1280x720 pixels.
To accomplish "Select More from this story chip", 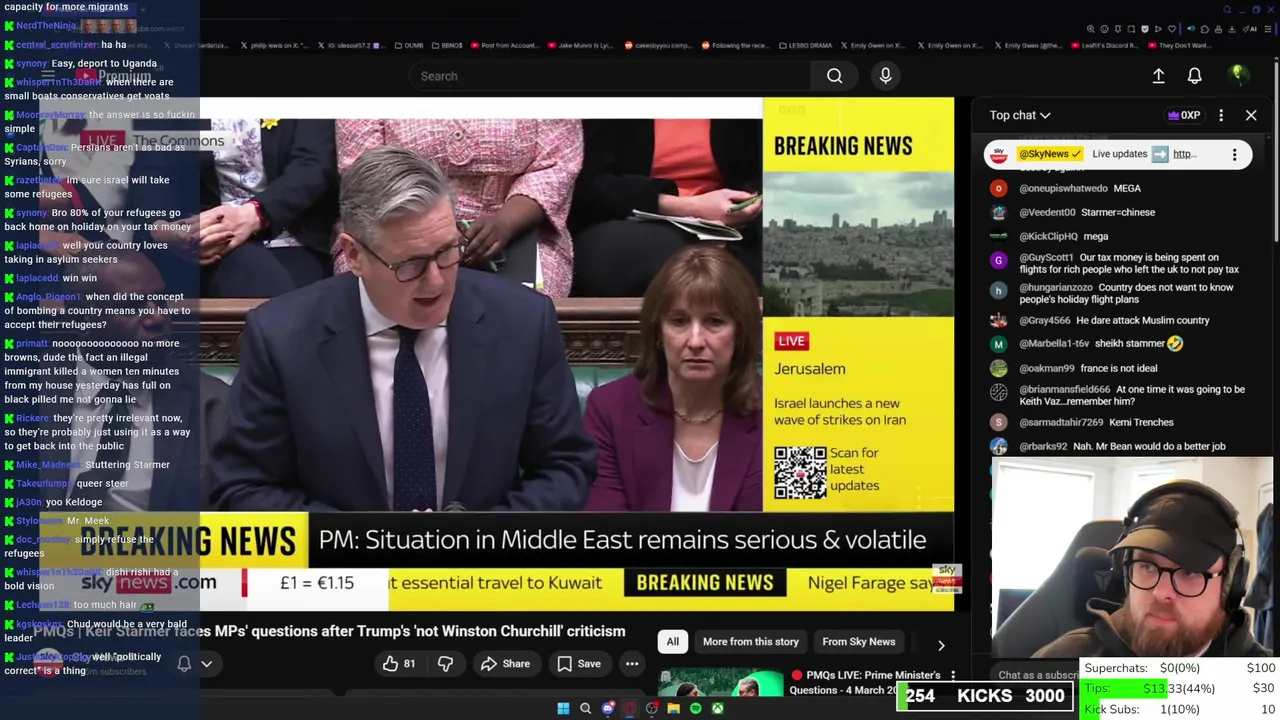I will pos(750,642).
